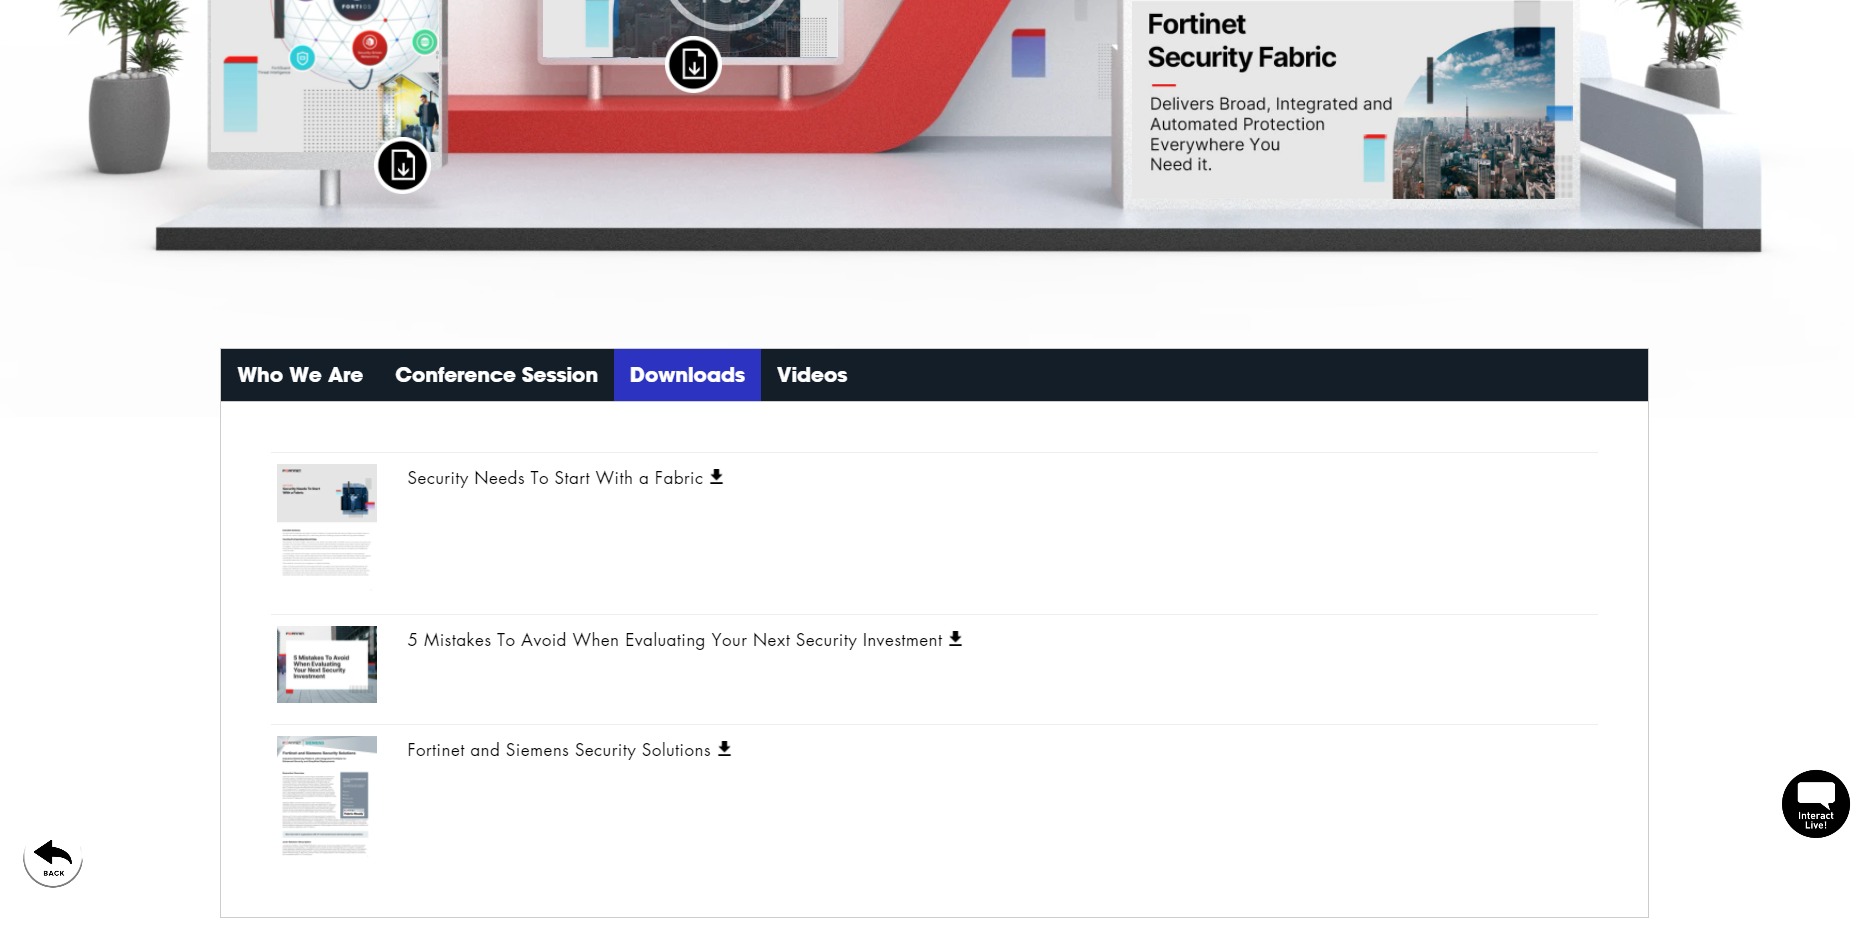
Task: Click download arrow beside 5 Mistakes To Avoid
Action: (955, 639)
